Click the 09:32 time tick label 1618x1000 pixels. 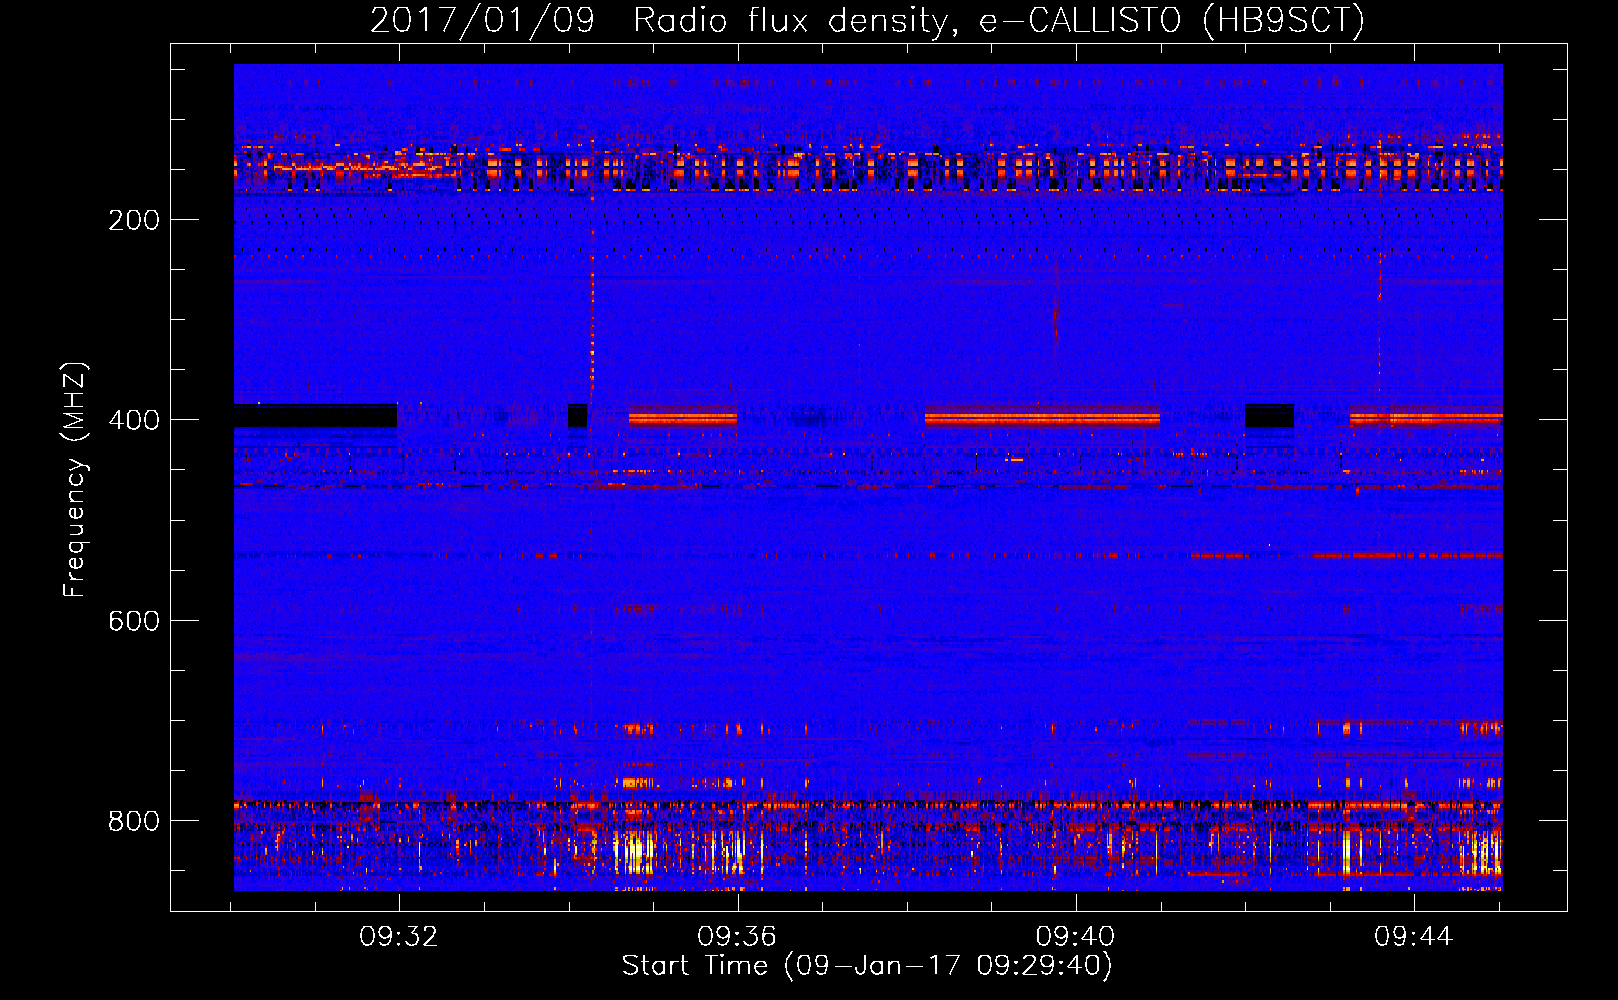399,937
